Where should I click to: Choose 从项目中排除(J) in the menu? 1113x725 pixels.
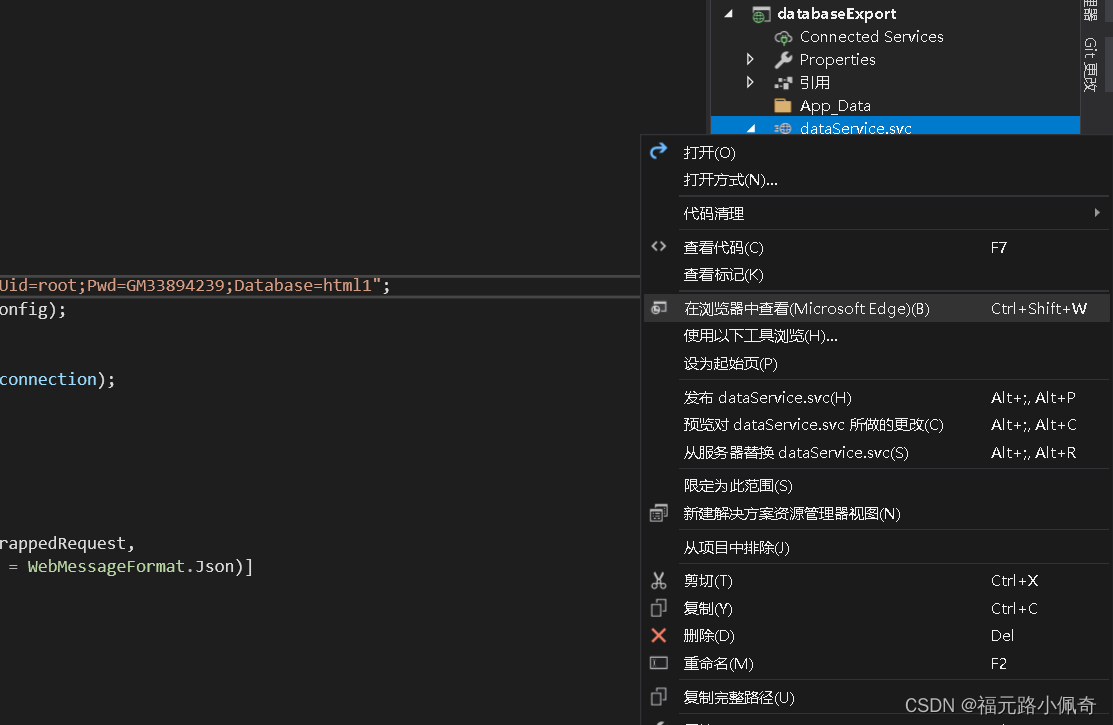[x=736, y=548]
